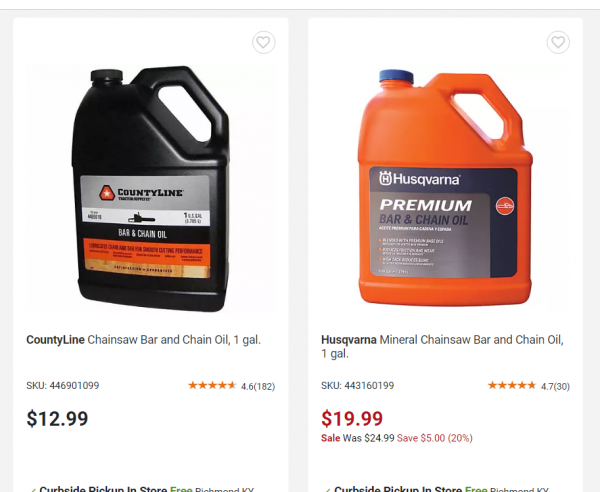
Task: Click the Husqvarna 4.7 star rating icons
Action: (512, 386)
